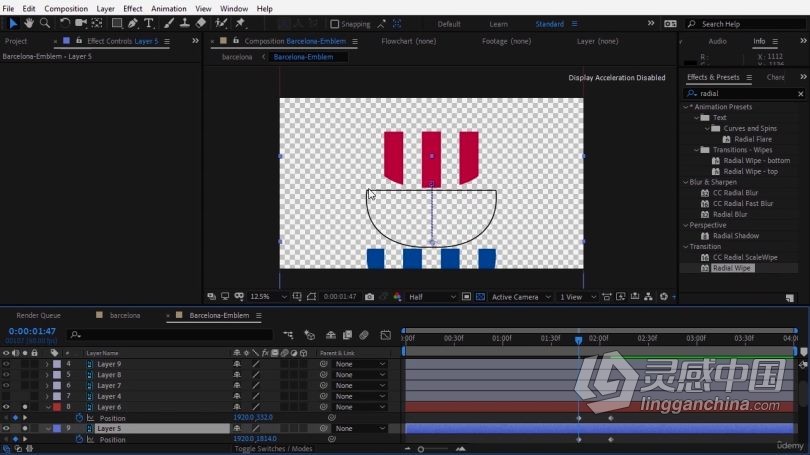
Task: Open the Animation menu
Action: 168,9
